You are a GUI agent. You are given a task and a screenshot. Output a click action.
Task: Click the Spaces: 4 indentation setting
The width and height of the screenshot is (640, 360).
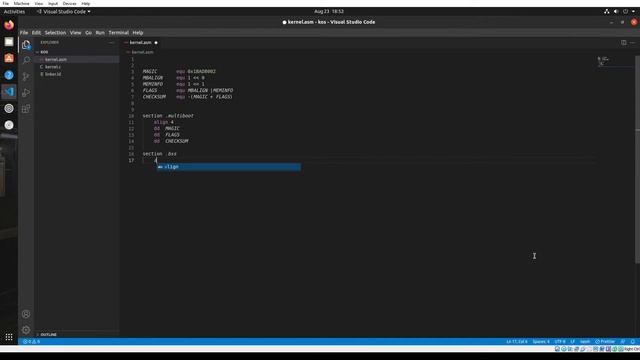pyautogui.click(x=541, y=342)
